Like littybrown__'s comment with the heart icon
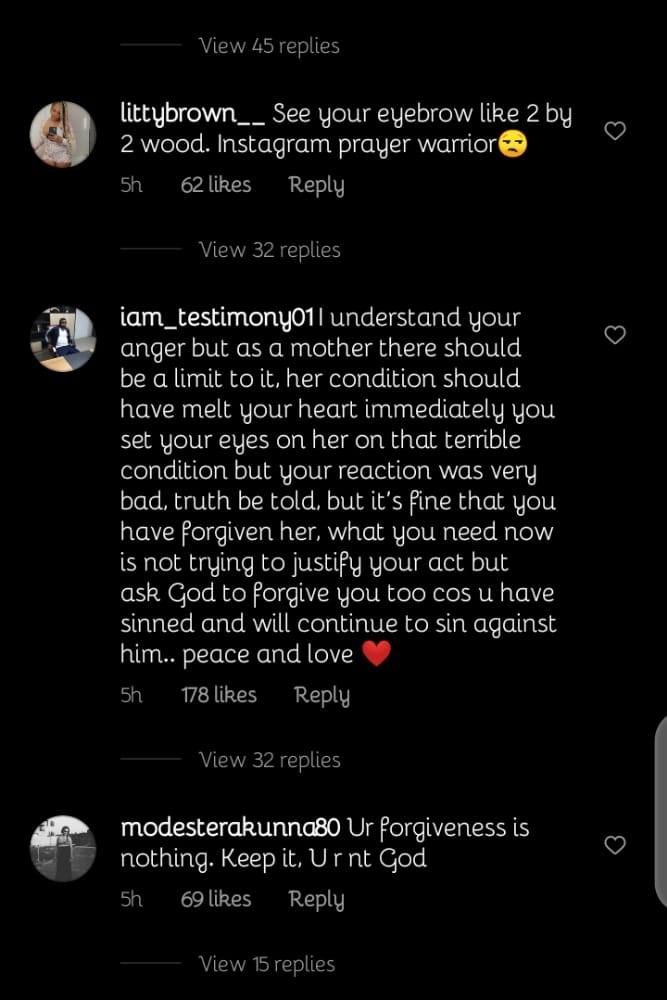 point(614,130)
